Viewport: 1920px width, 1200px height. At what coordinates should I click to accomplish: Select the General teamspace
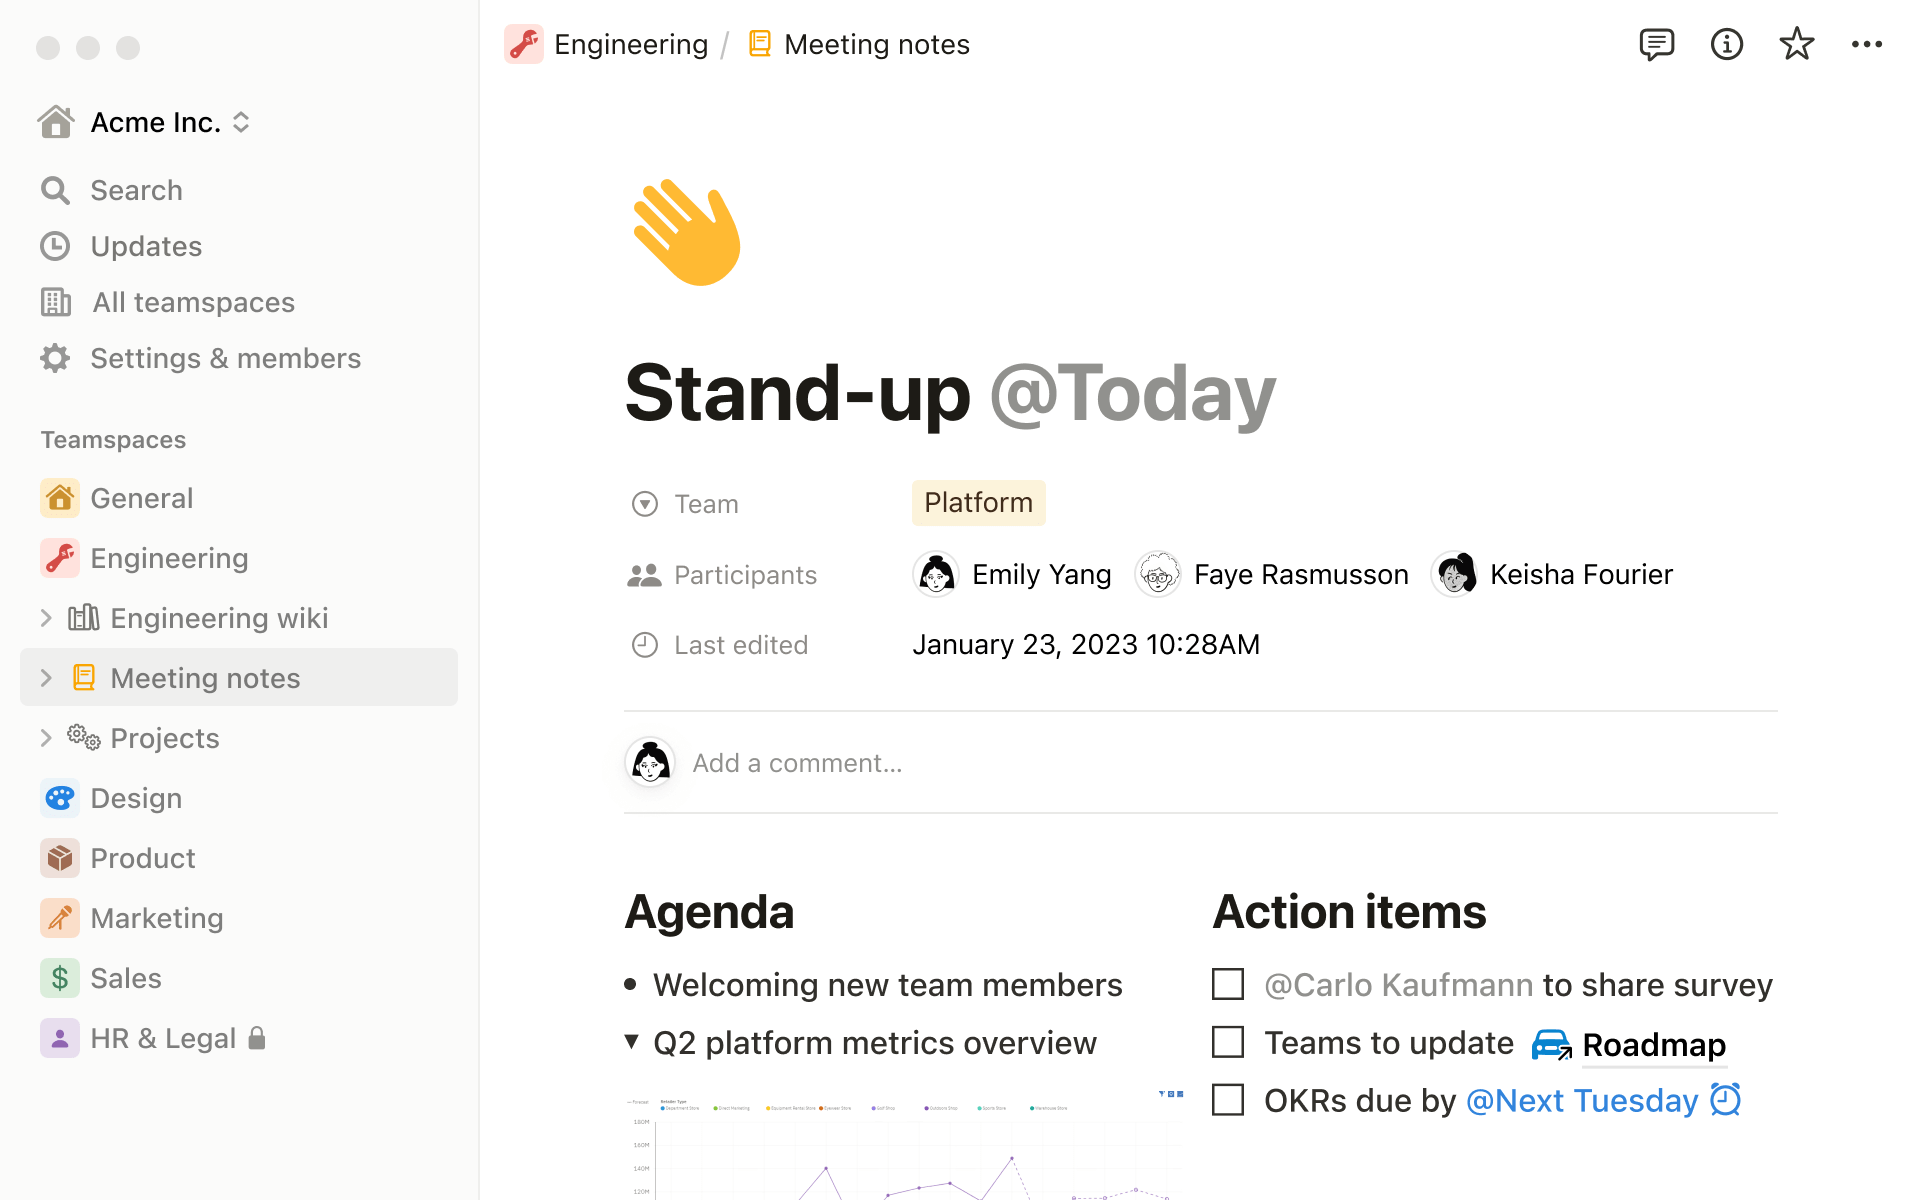point(141,496)
